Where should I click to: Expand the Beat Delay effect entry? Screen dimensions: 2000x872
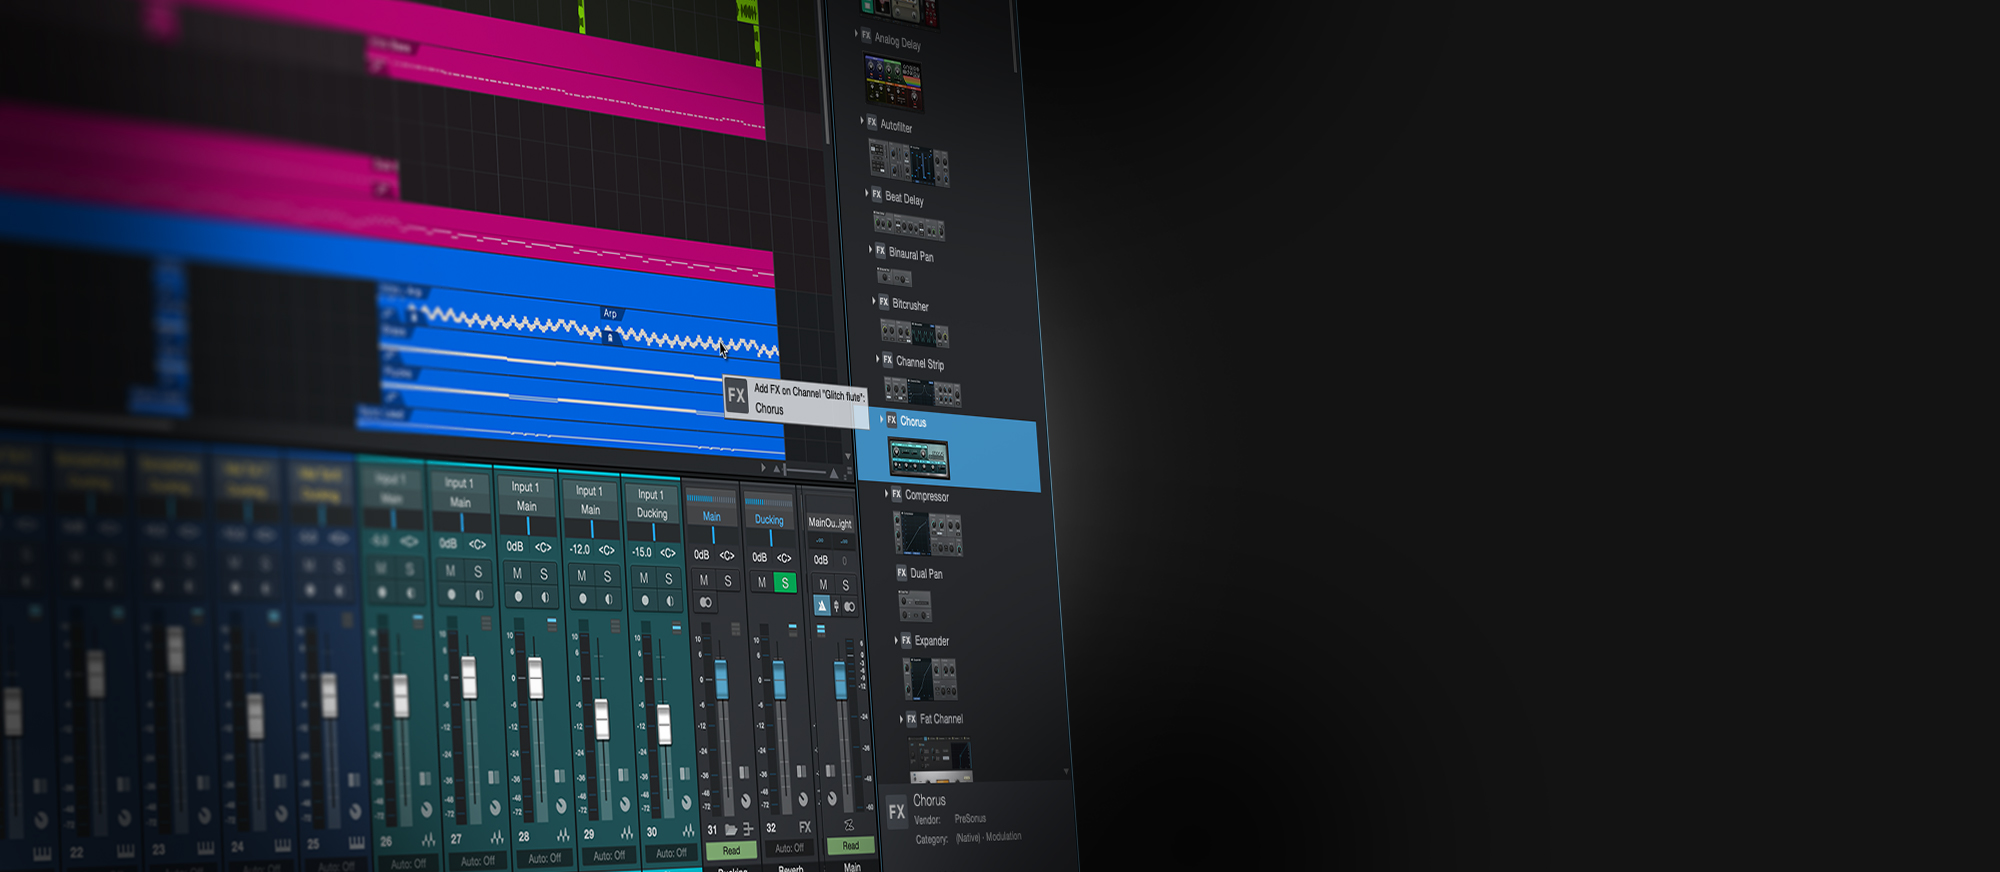(x=867, y=193)
